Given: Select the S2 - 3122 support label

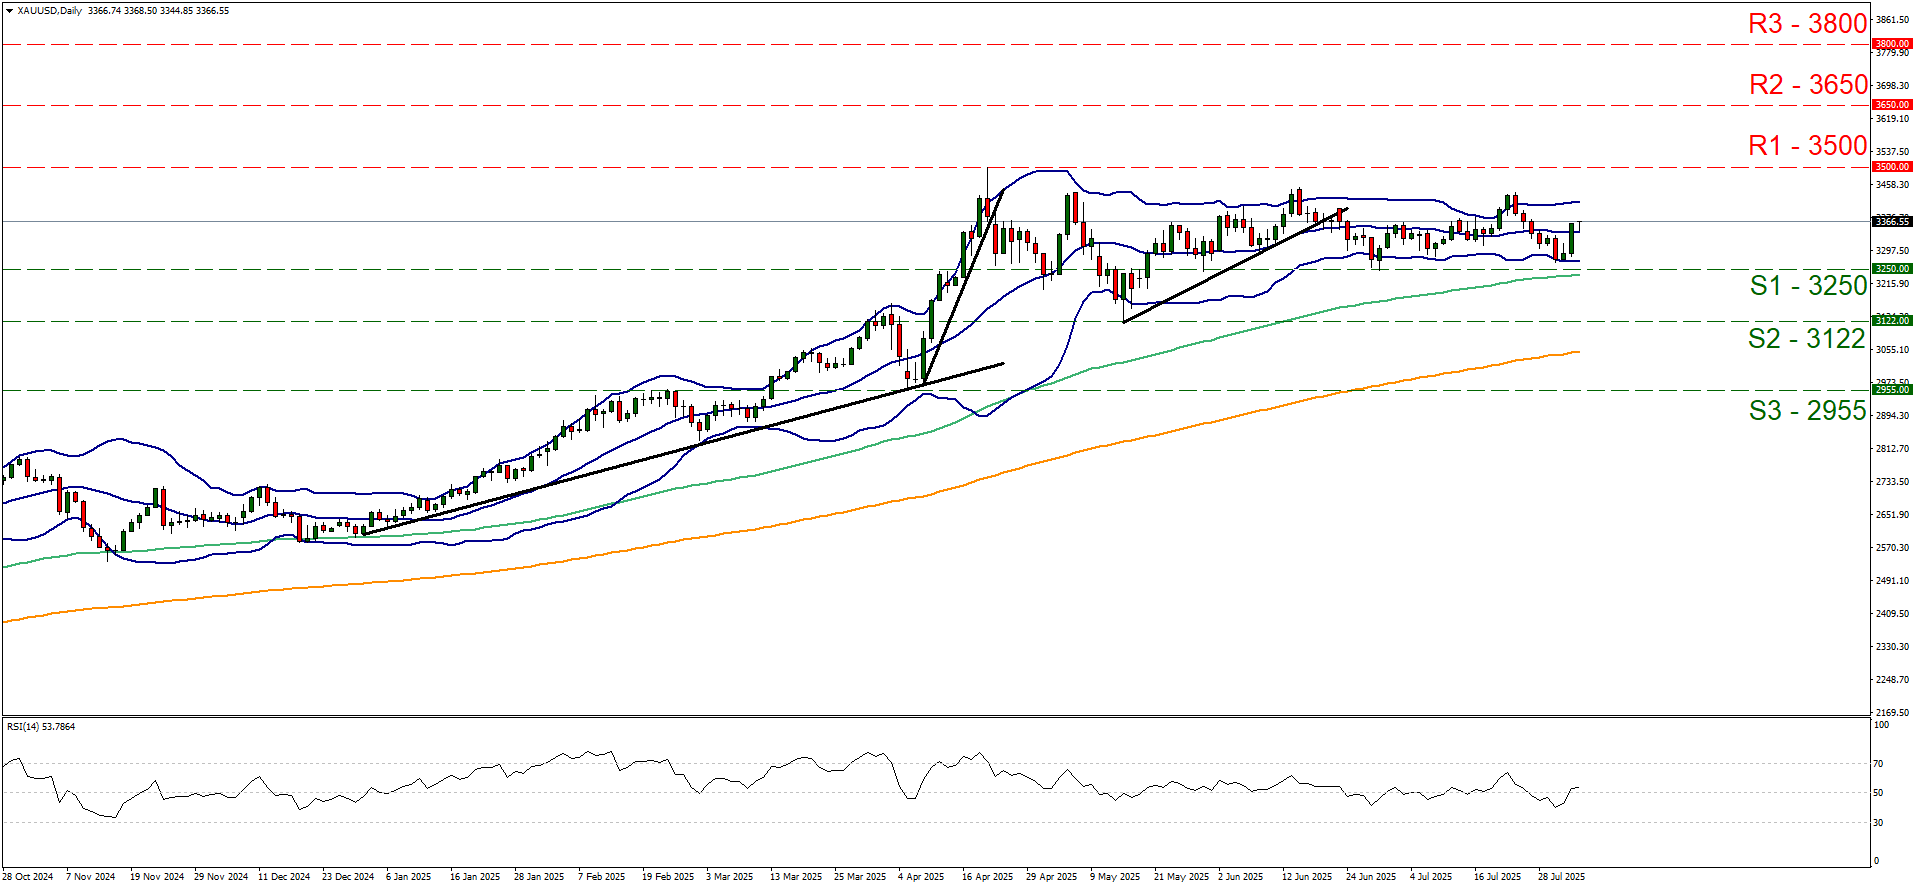Looking at the screenshot, I should 1807,339.
